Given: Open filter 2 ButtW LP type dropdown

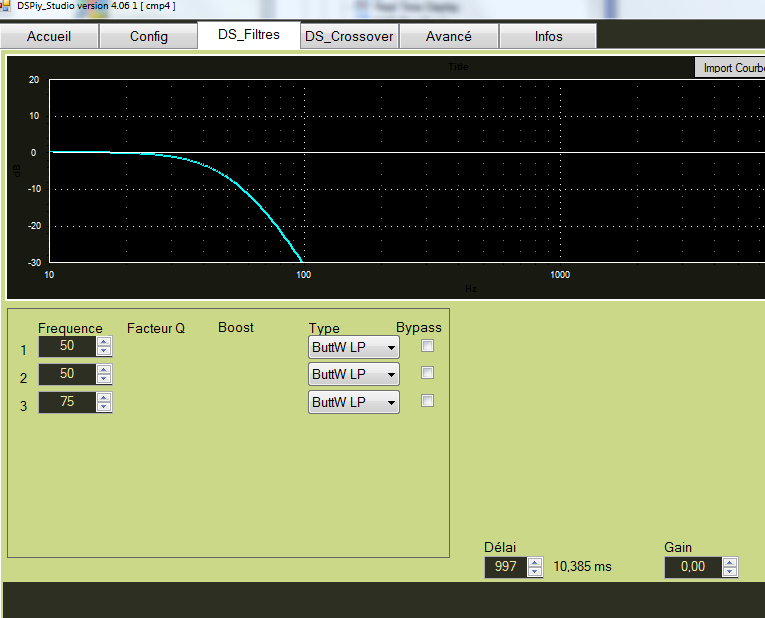Looking at the screenshot, I should coord(354,375).
